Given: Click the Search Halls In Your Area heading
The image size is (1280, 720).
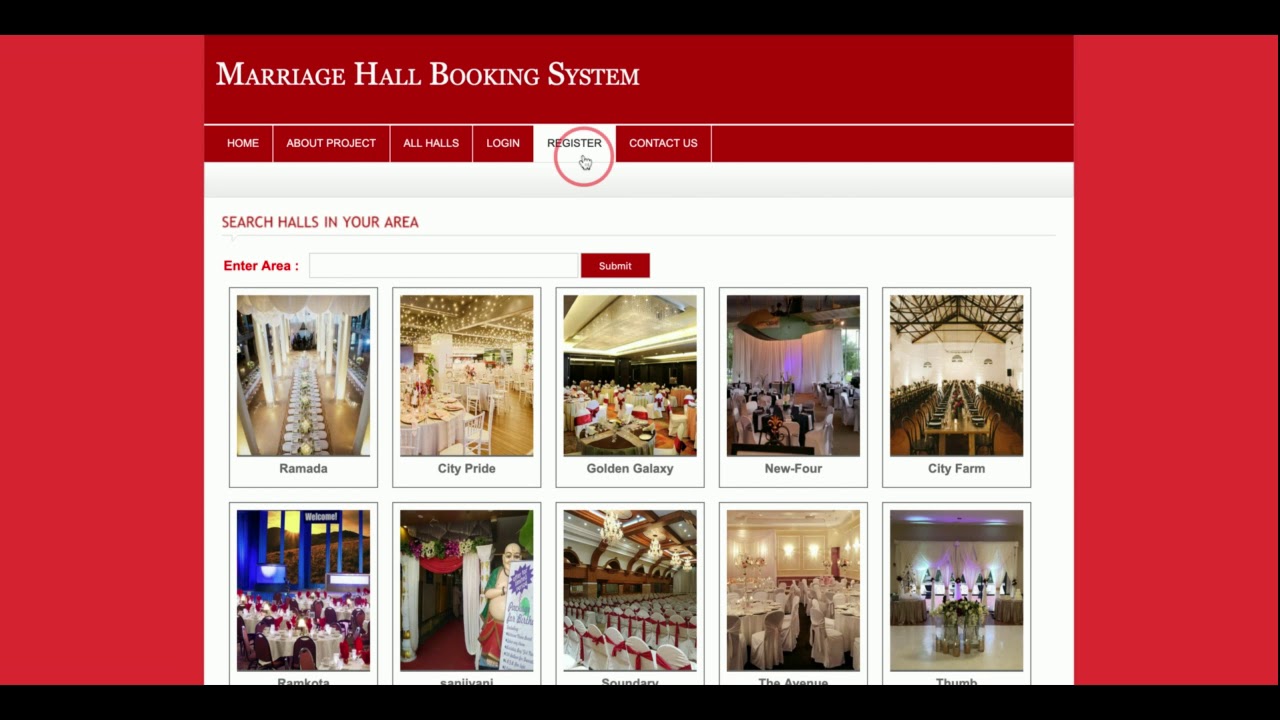Looking at the screenshot, I should [320, 222].
